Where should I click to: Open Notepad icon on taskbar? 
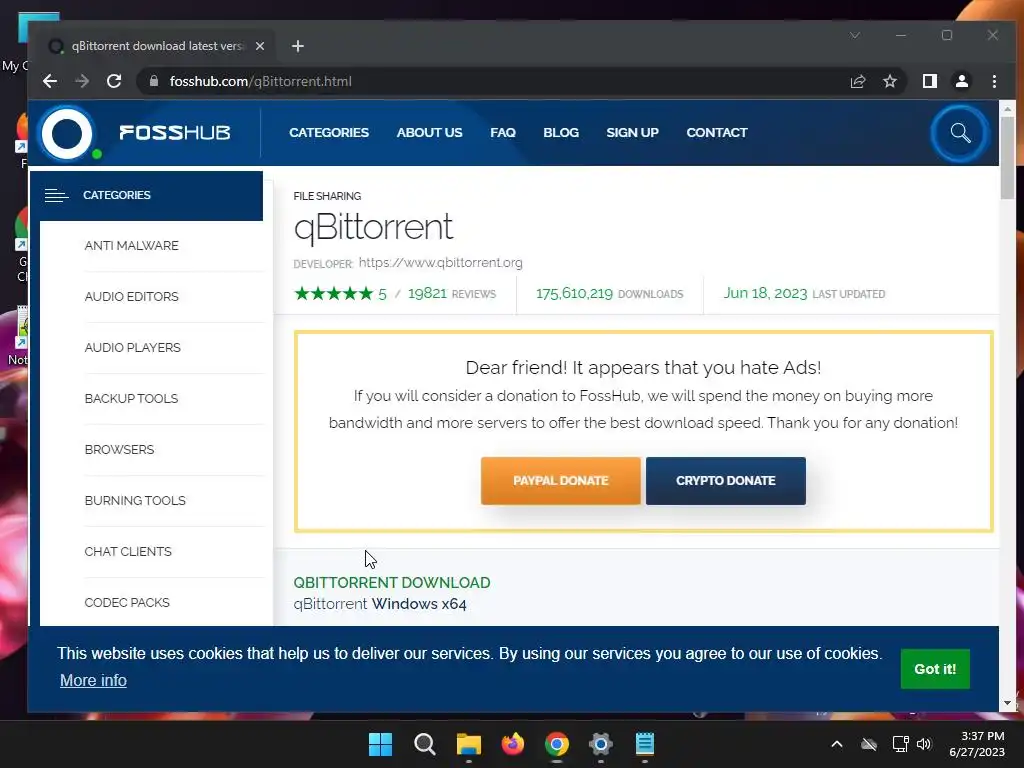coord(645,744)
